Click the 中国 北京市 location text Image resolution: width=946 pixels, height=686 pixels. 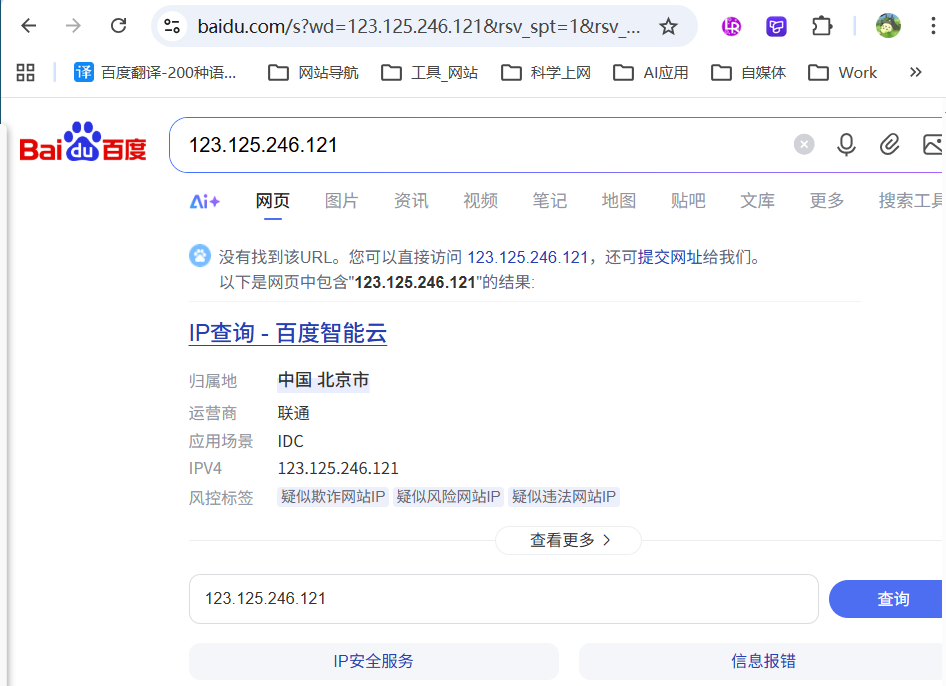pos(323,380)
